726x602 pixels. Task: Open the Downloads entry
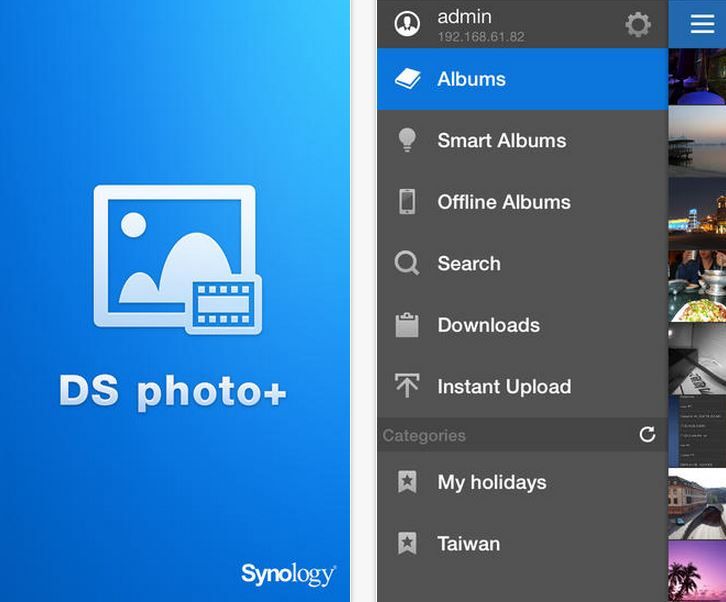(x=523, y=325)
